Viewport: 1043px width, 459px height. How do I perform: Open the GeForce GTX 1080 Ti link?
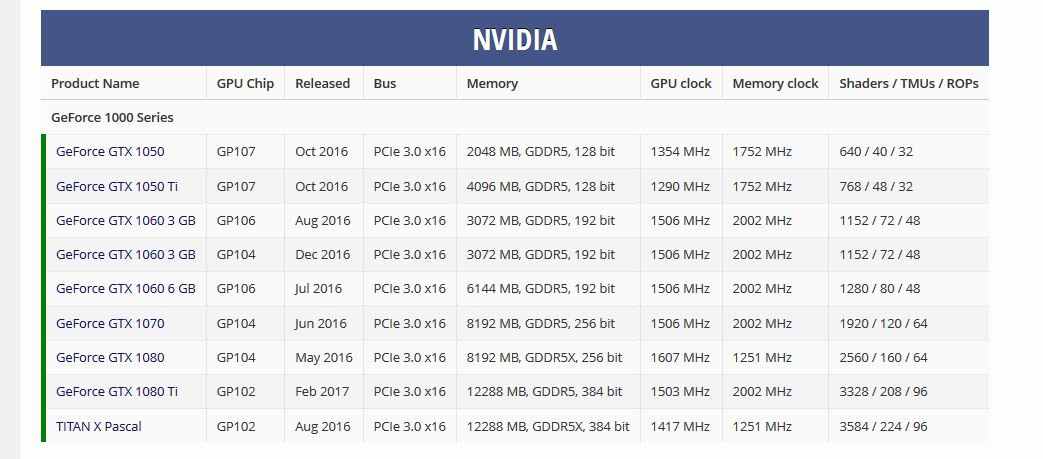[117, 392]
